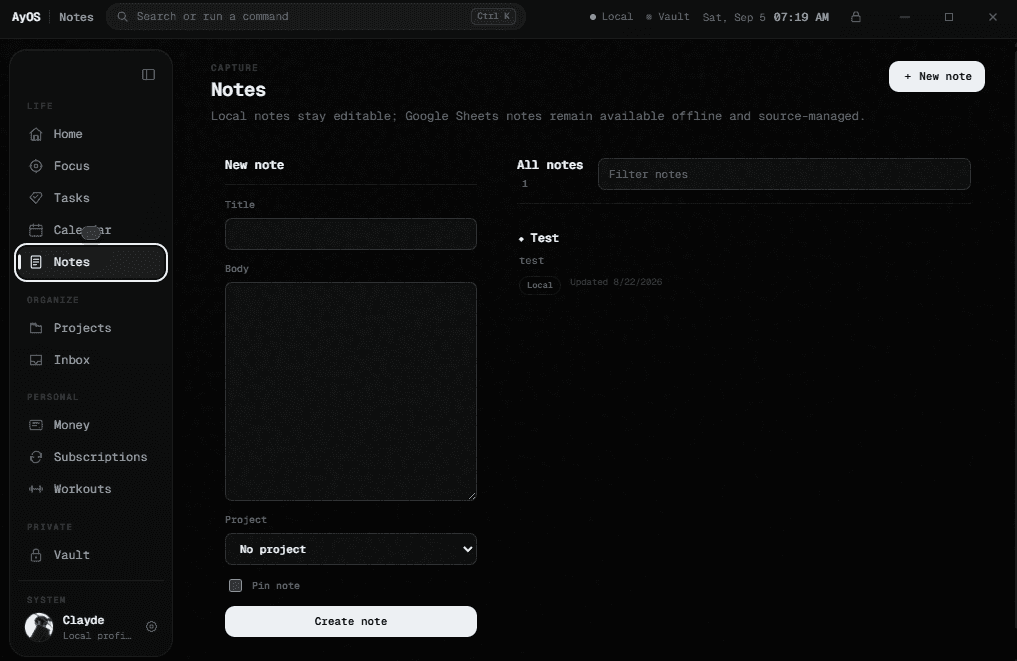Click Clayde profile avatar
The width and height of the screenshot is (1017, 661).
[x=39, y=627]
